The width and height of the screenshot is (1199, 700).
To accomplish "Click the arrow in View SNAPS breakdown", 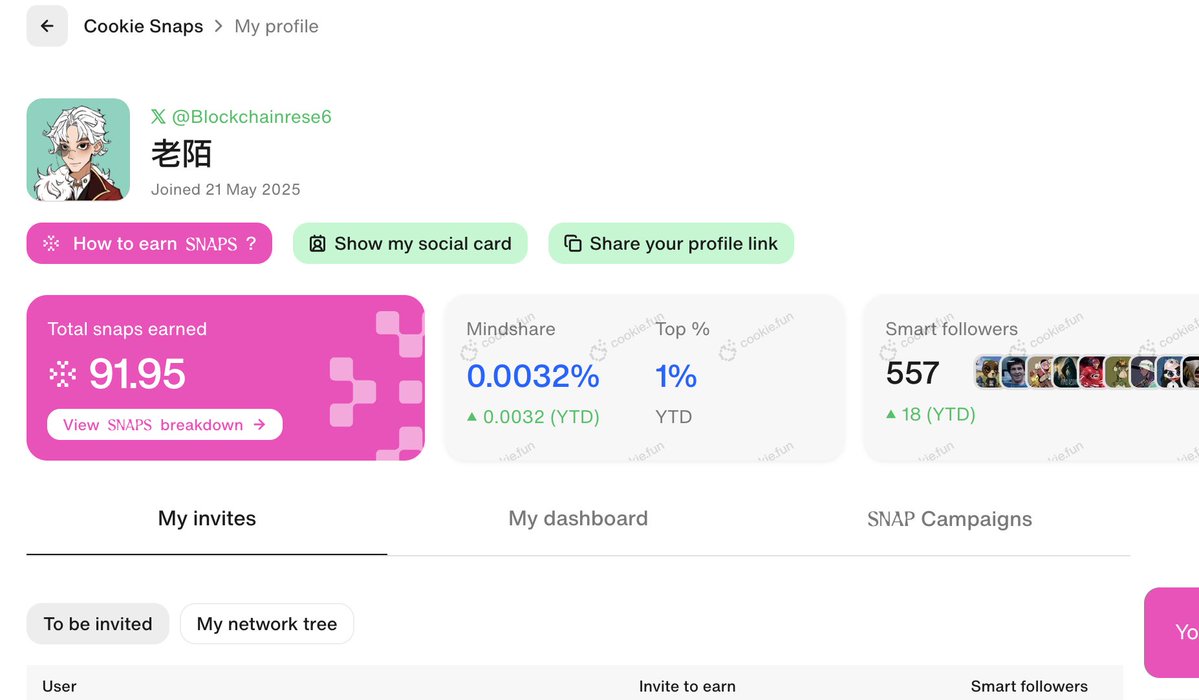I will (259, 425).
